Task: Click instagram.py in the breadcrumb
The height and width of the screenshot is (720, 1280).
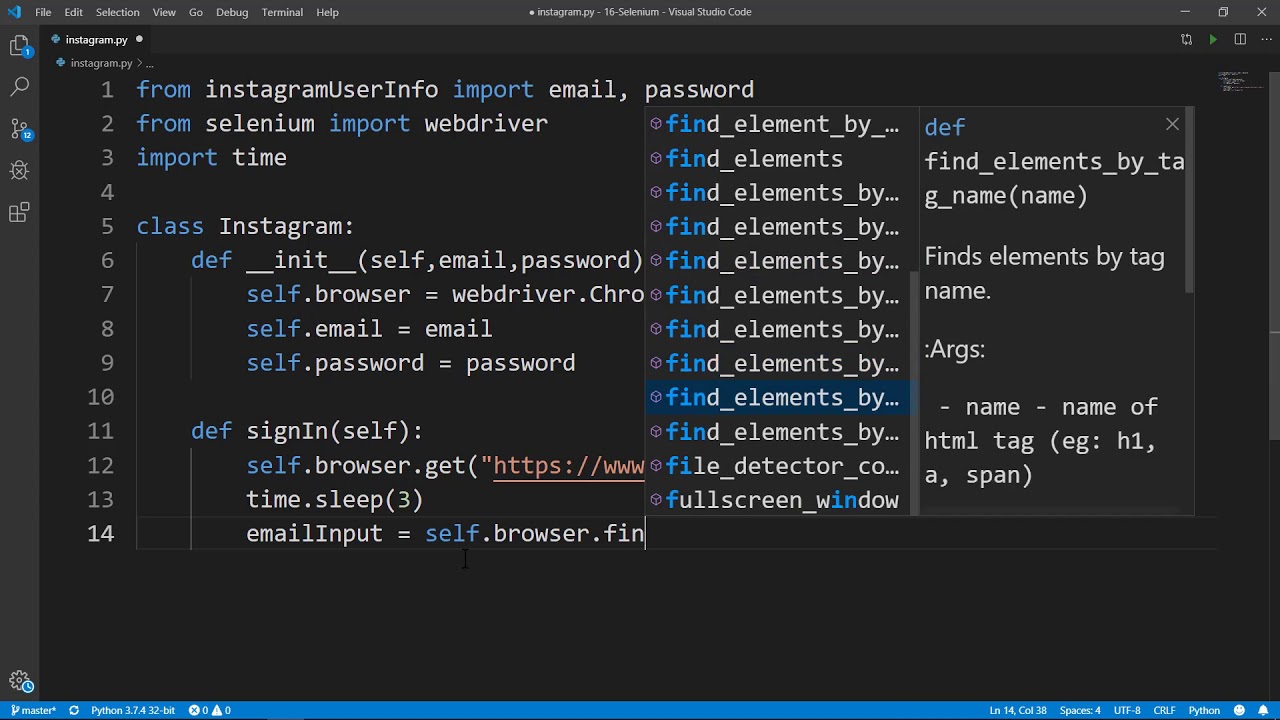Action: (101, 63)
